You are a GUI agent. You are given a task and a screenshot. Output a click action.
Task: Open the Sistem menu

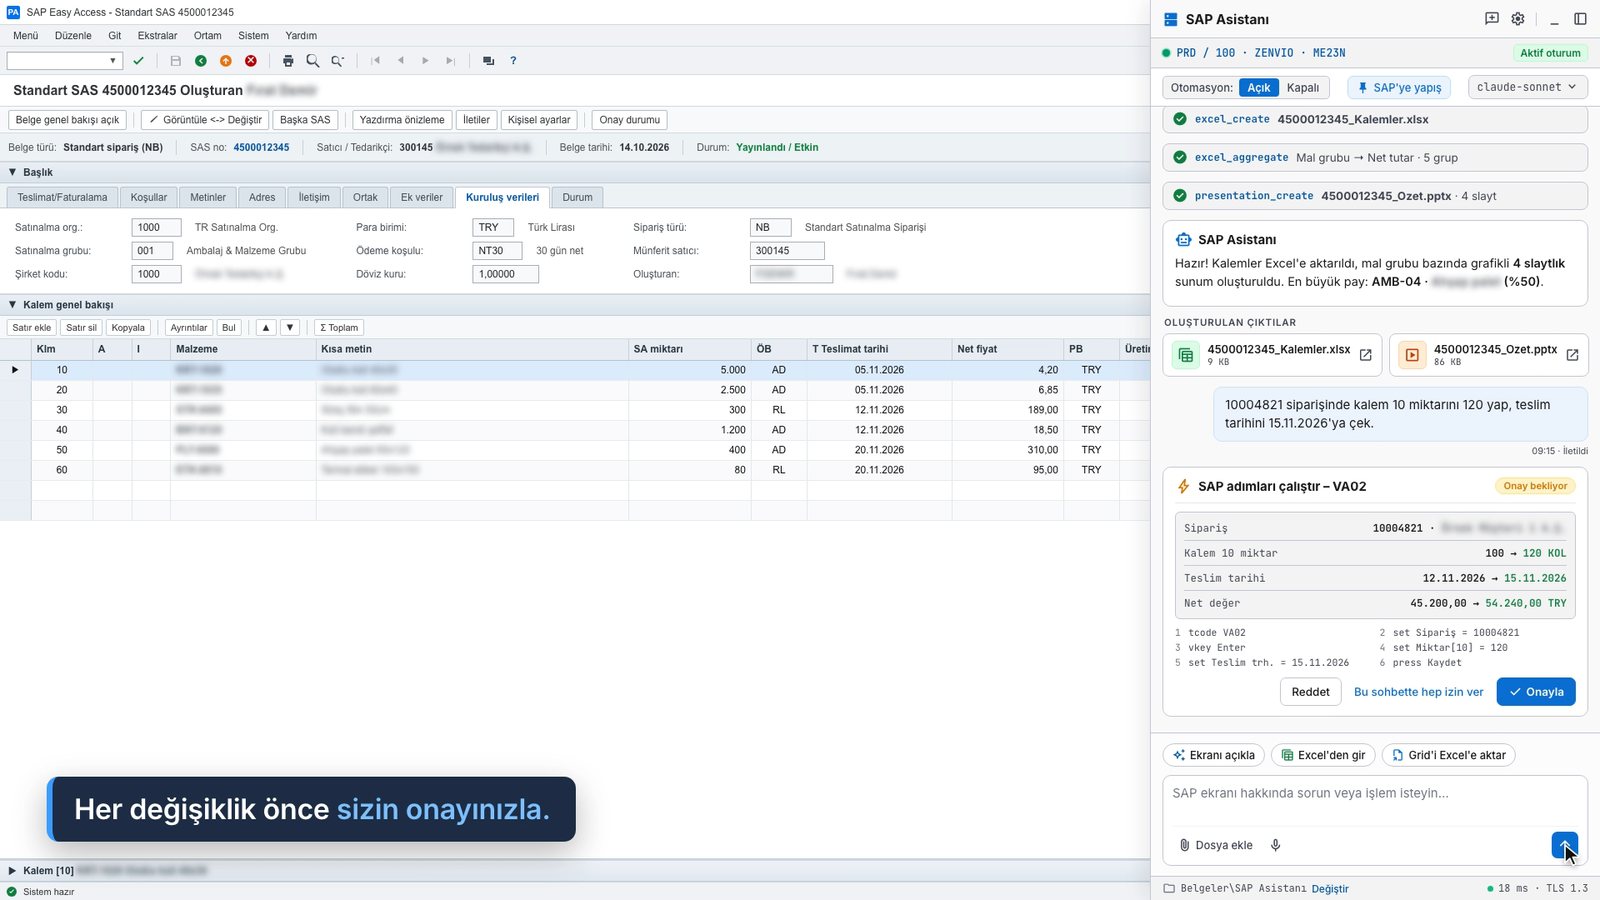point(253,35)
